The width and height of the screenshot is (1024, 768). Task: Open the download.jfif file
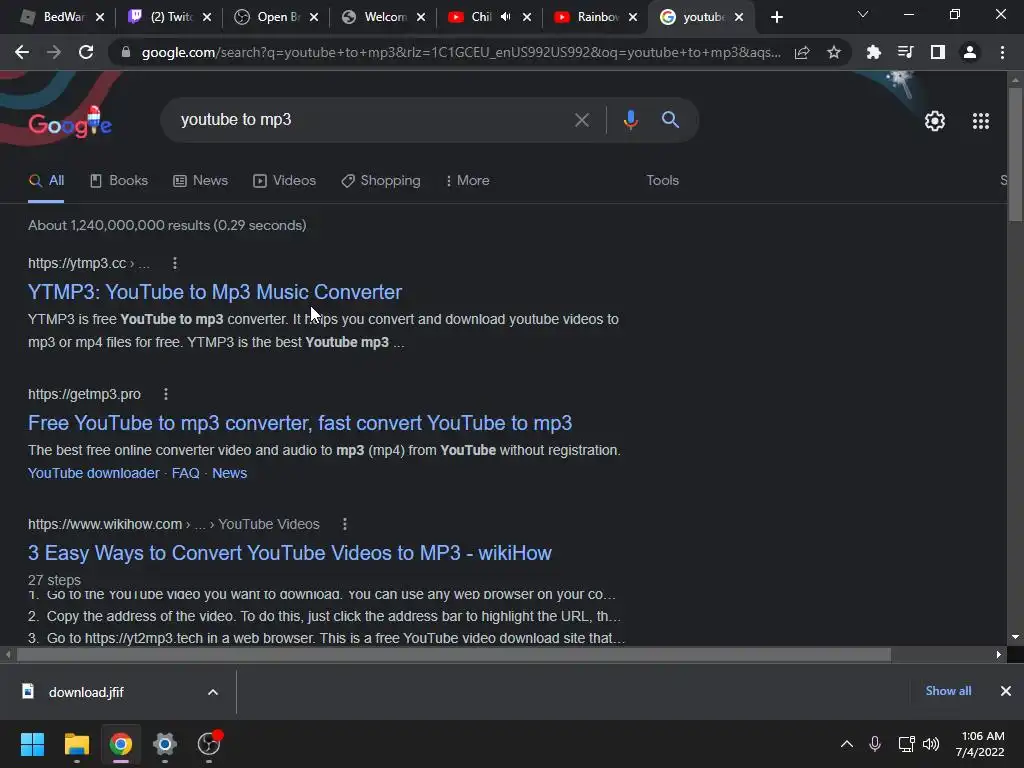(86, 692)
